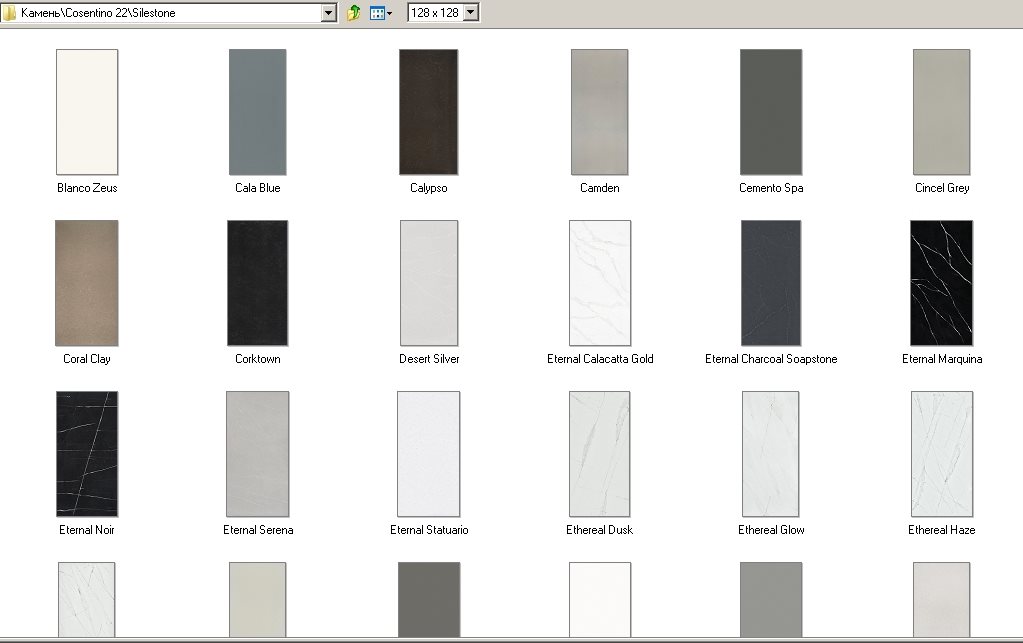
Task: Click the folder icon in path box
Action: pos(9,12)
